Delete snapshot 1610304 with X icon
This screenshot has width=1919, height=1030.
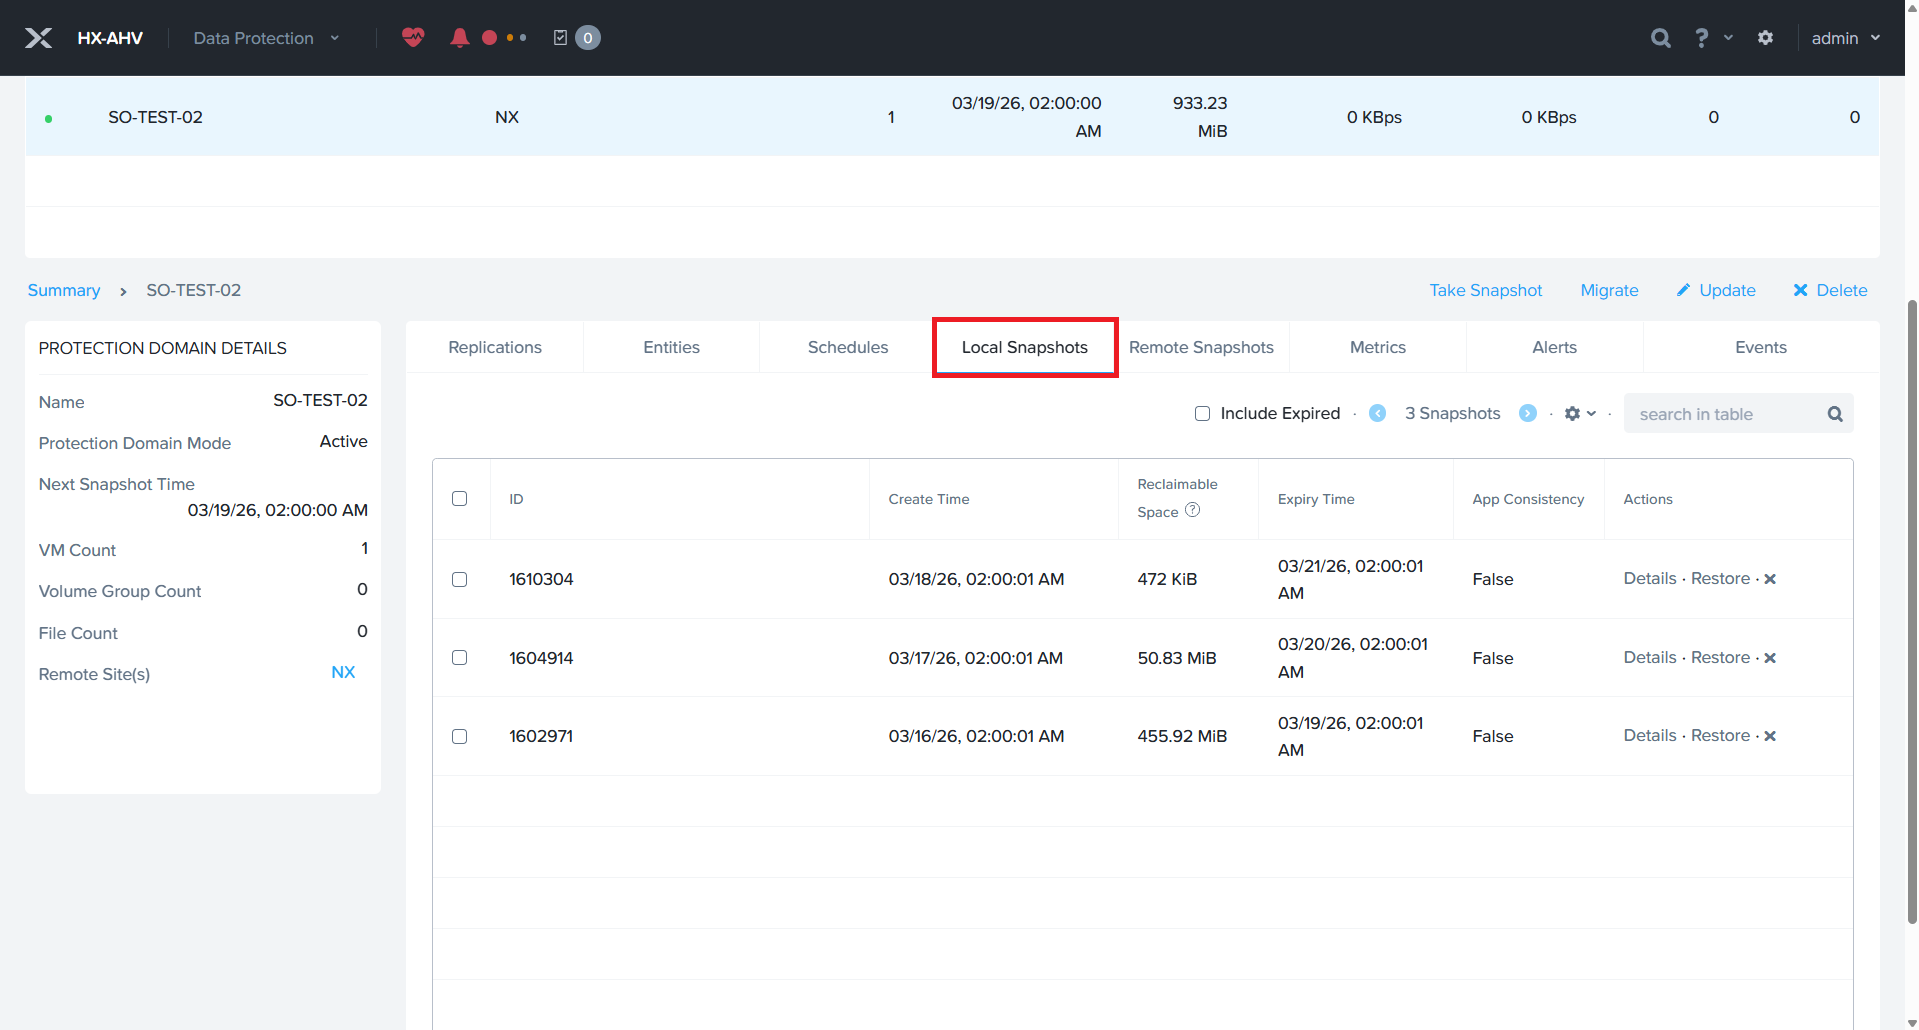(1770, 580)
